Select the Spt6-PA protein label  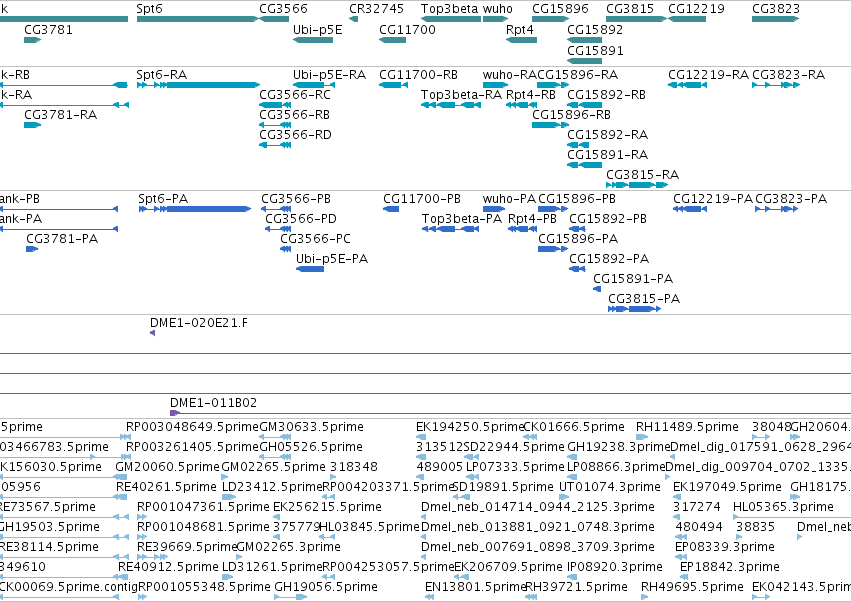(x=163, y=199)
